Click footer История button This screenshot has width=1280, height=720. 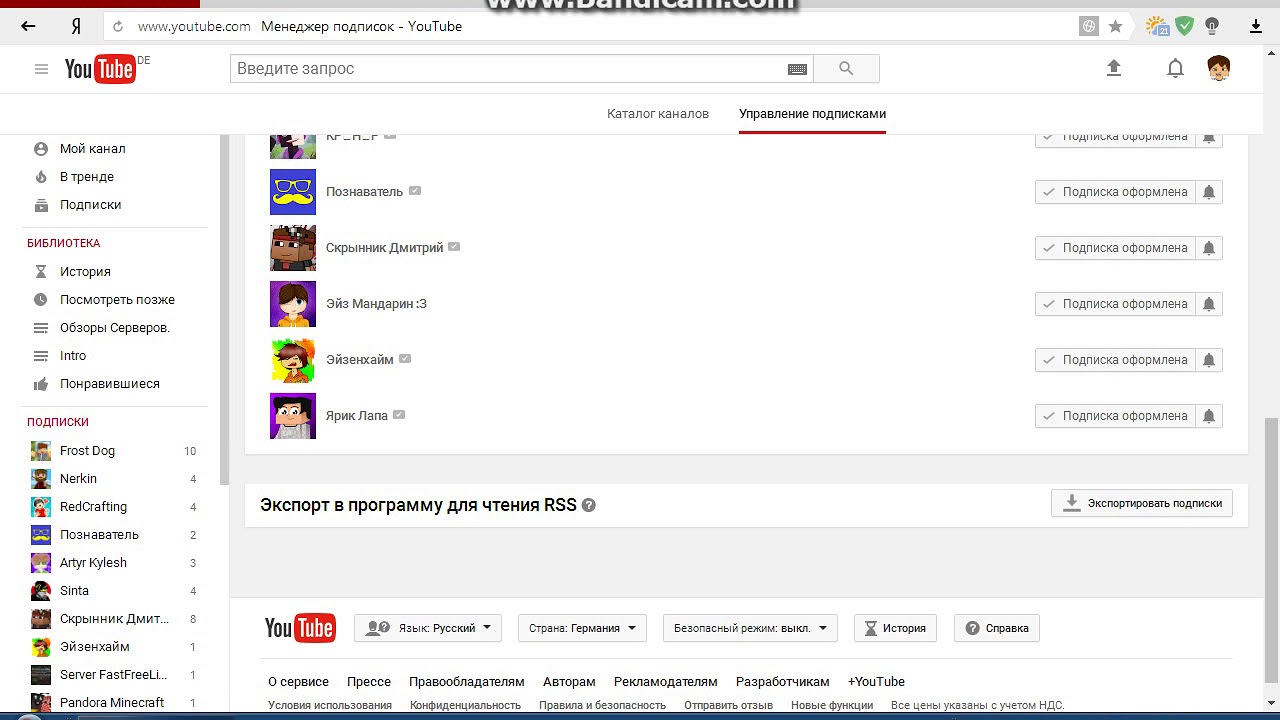coord(895,628)
